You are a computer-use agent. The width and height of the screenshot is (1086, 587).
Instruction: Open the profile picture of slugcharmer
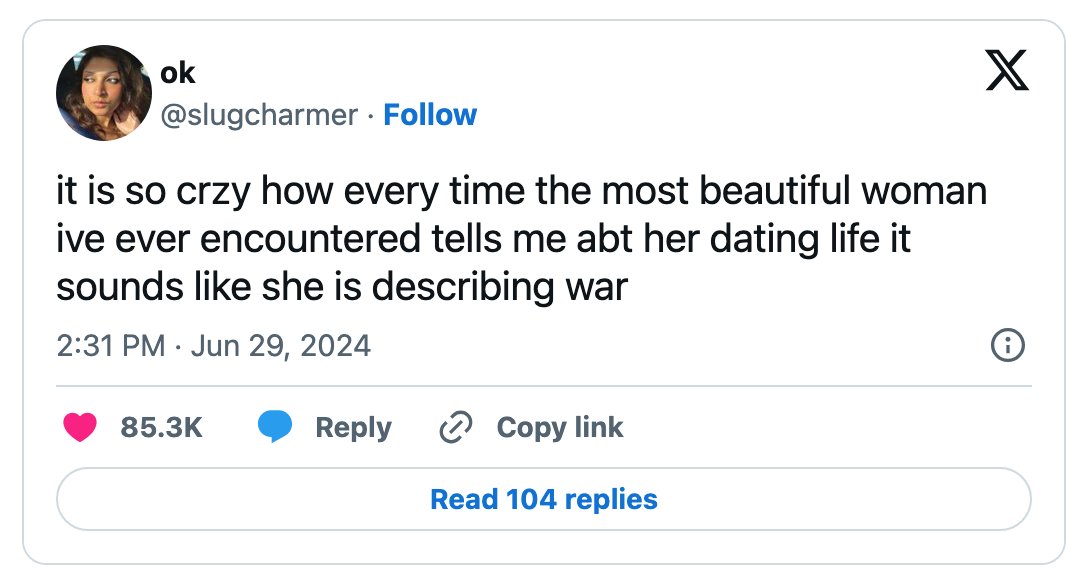click(x=104, y=93)
